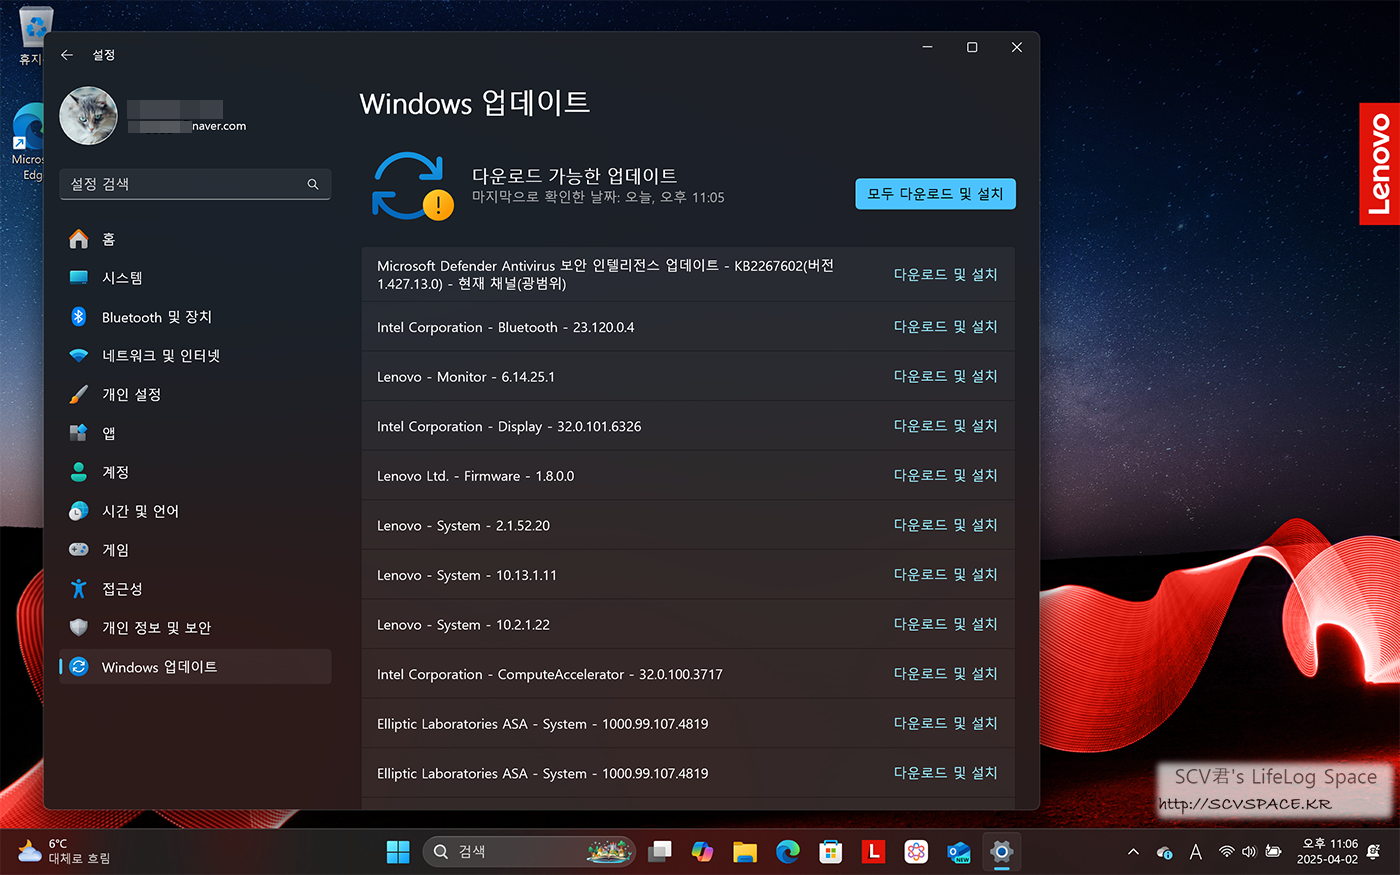Show hidden tray icons chevron
Screen dimensions: 1400x875
1133,852
